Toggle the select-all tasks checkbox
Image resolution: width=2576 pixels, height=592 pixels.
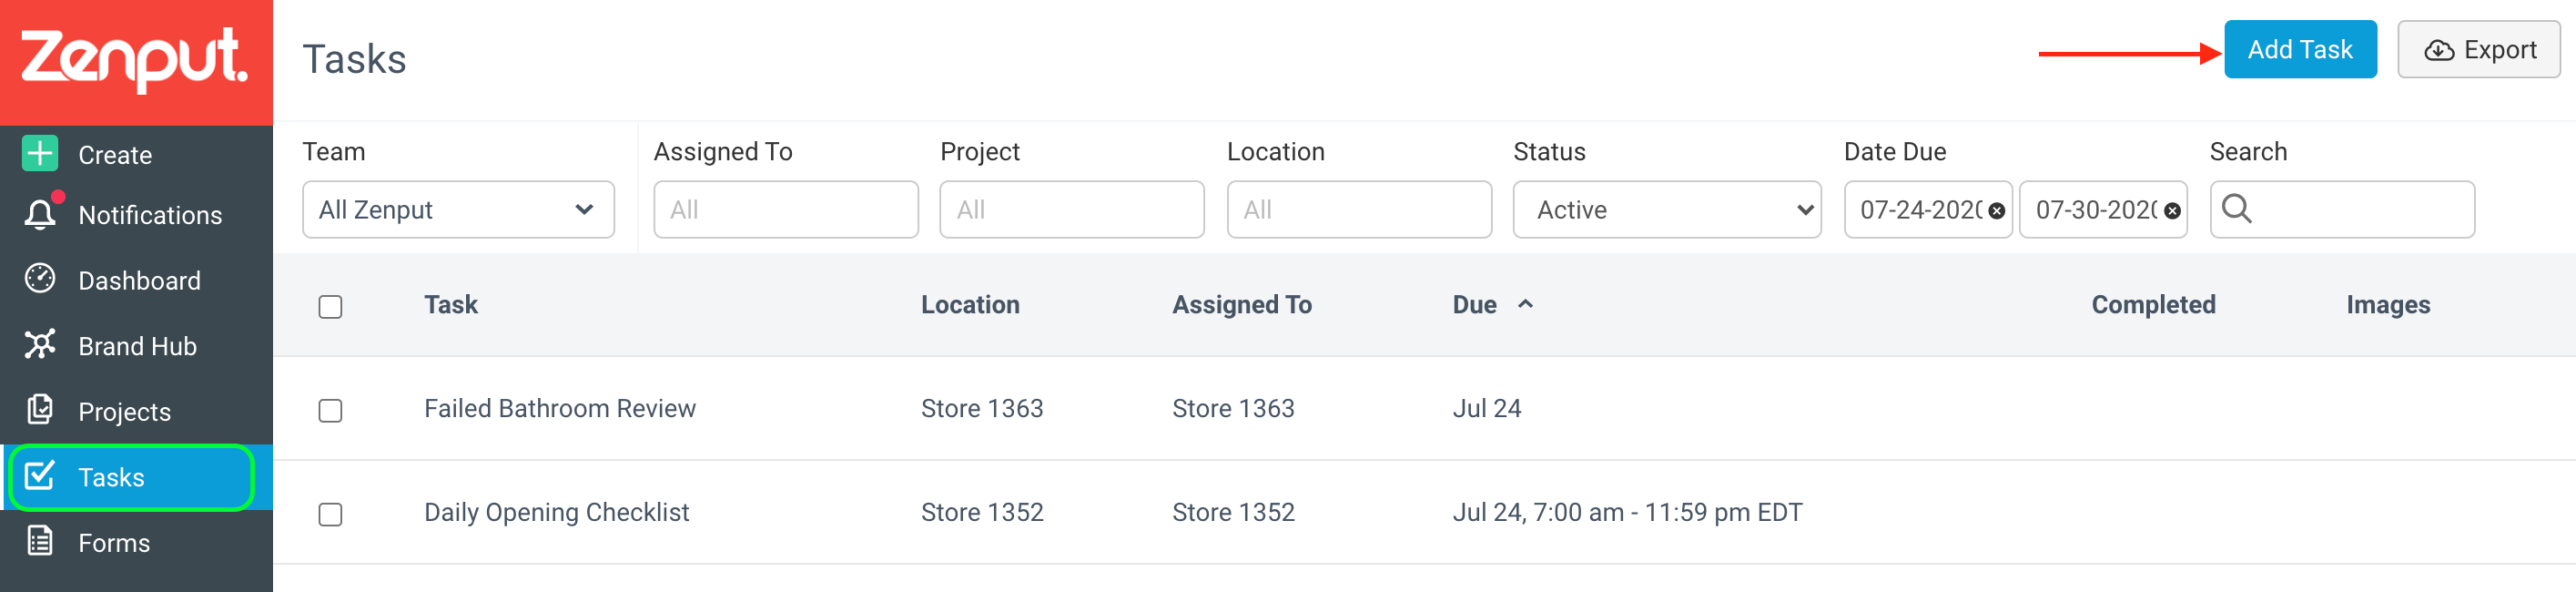330,306
